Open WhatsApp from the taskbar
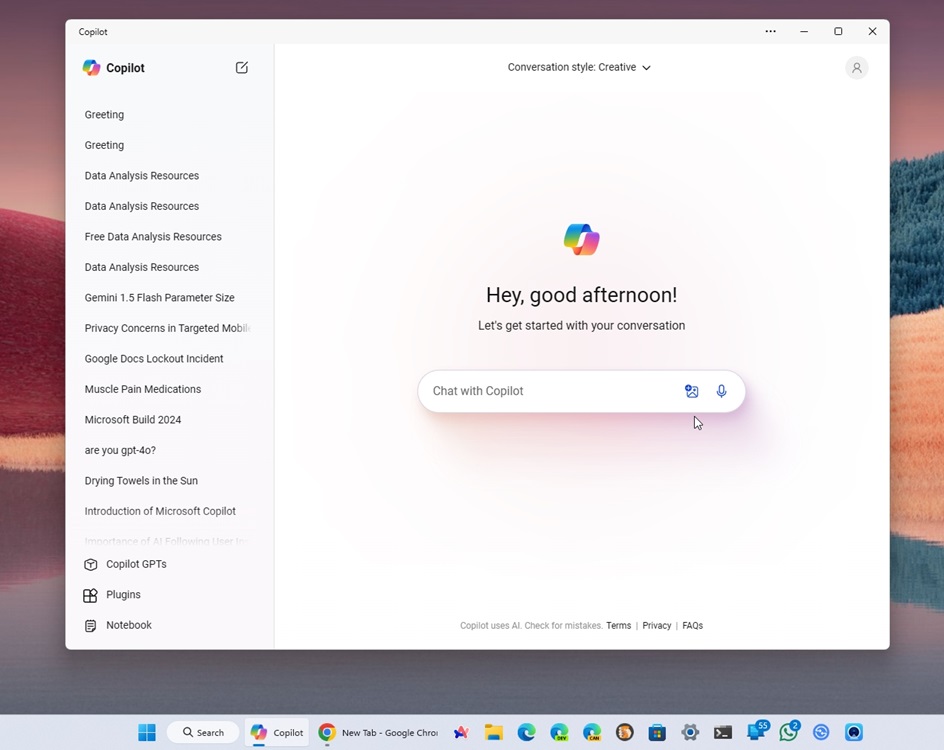The width and height of the screenshot is (944, 750). pyautogui.click(x=788, y=732)
